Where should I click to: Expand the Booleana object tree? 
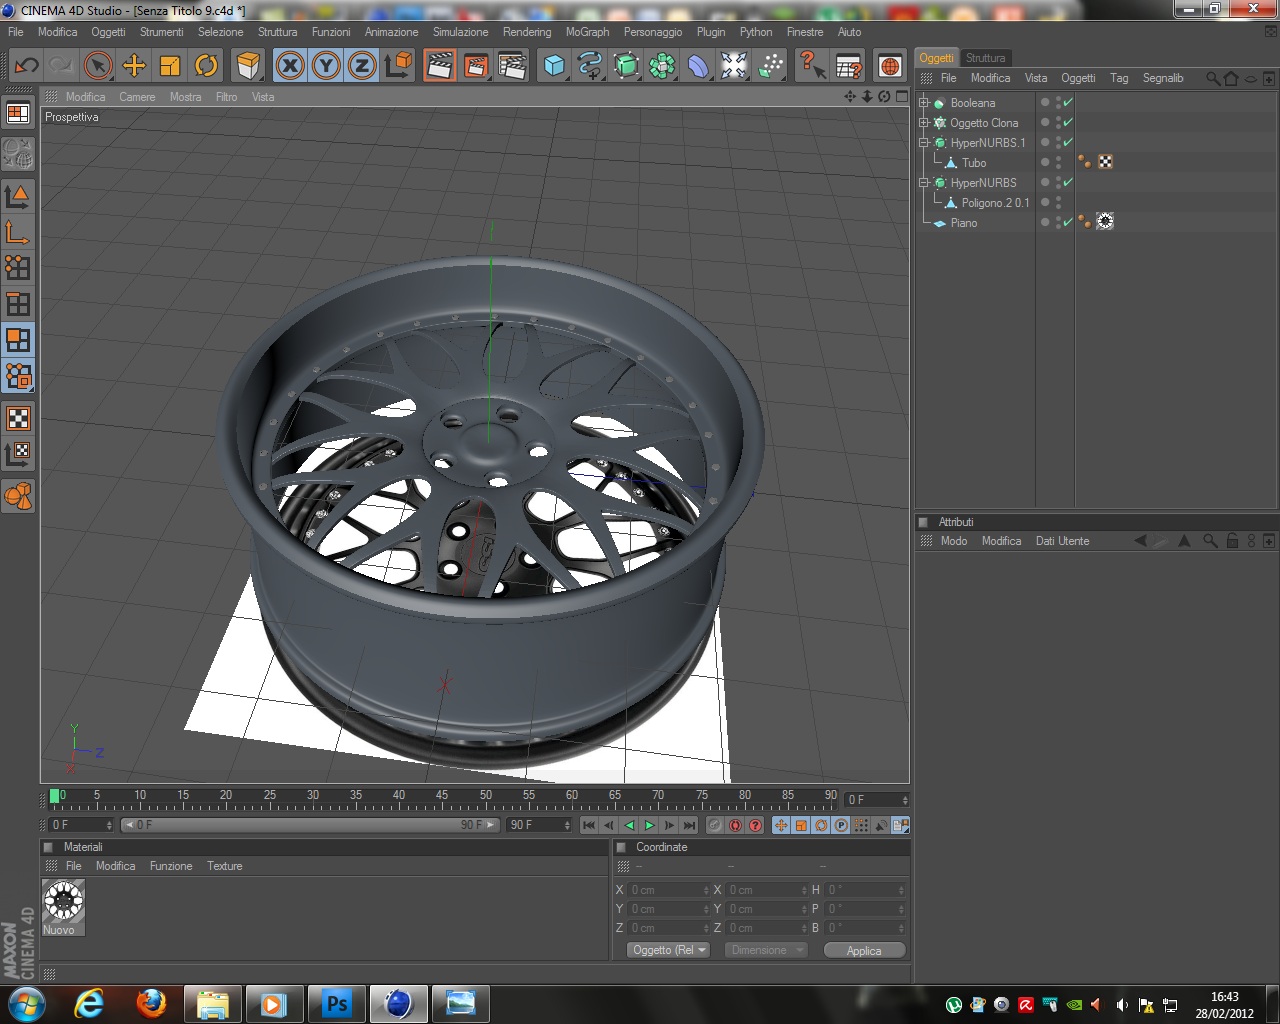(x=925, y=103)
